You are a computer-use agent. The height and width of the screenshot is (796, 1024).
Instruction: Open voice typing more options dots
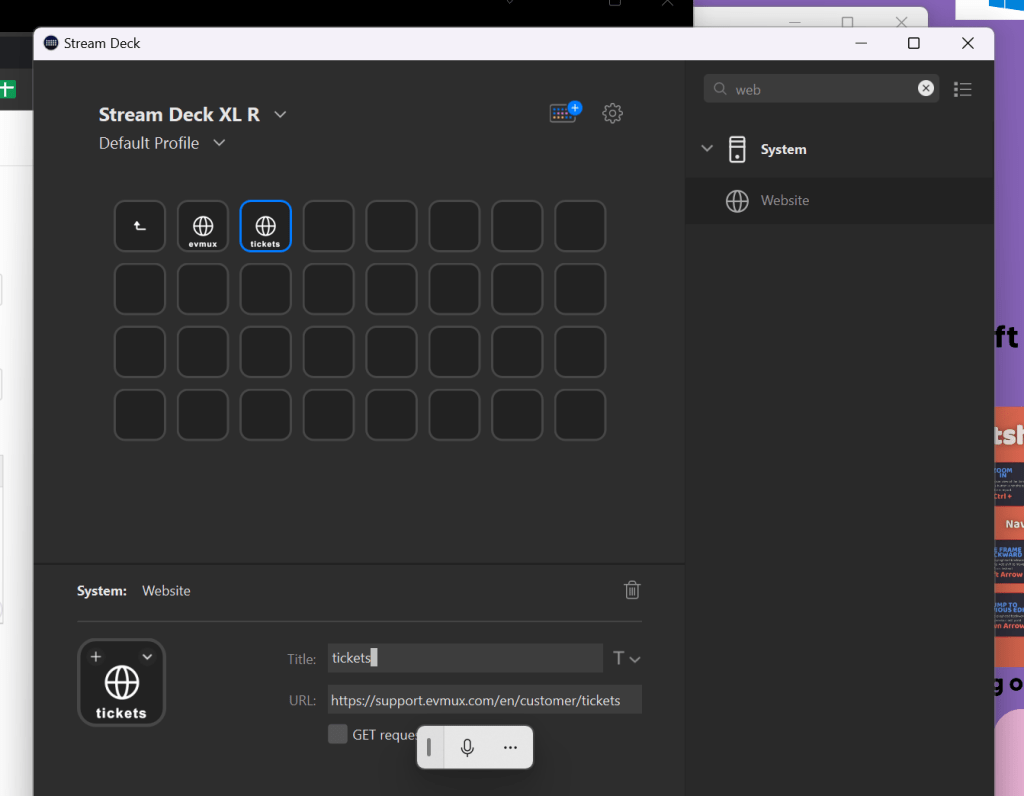coord(510,747)
